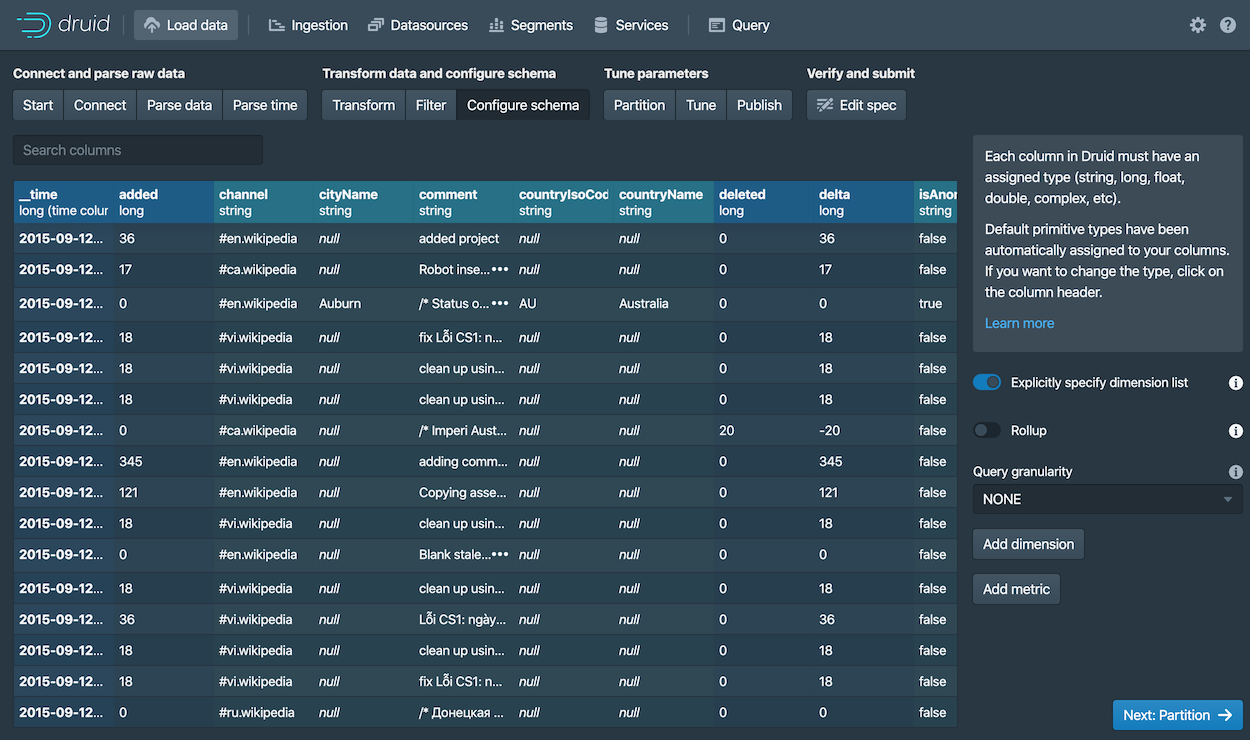Click the Add dimension button
This screenshot has width=1250, height=740.
pos(1028,544)
